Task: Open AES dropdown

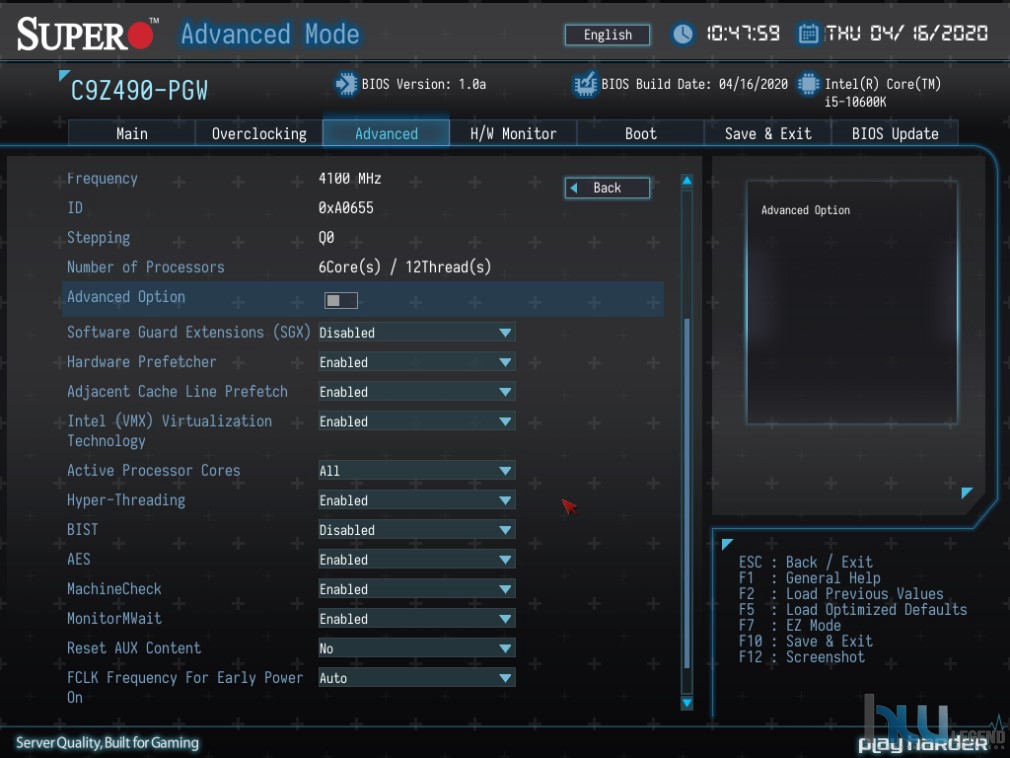Action: (417, 560)
